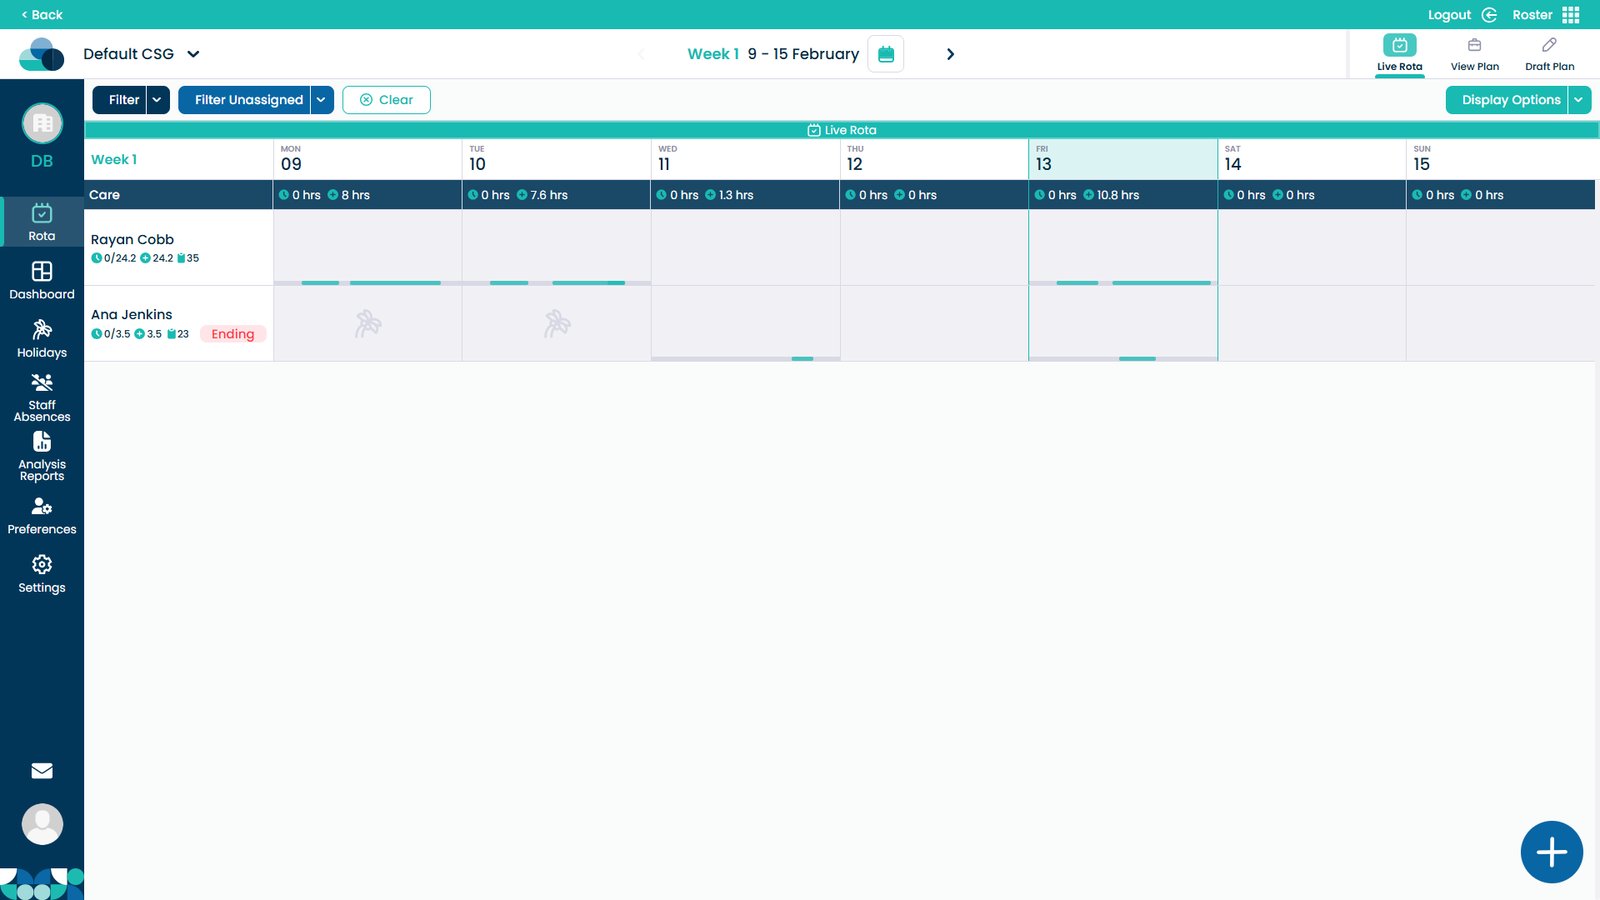Click the blue add plus button
The width and height of the screenshot is (1600, 900).
(1552, 852)
